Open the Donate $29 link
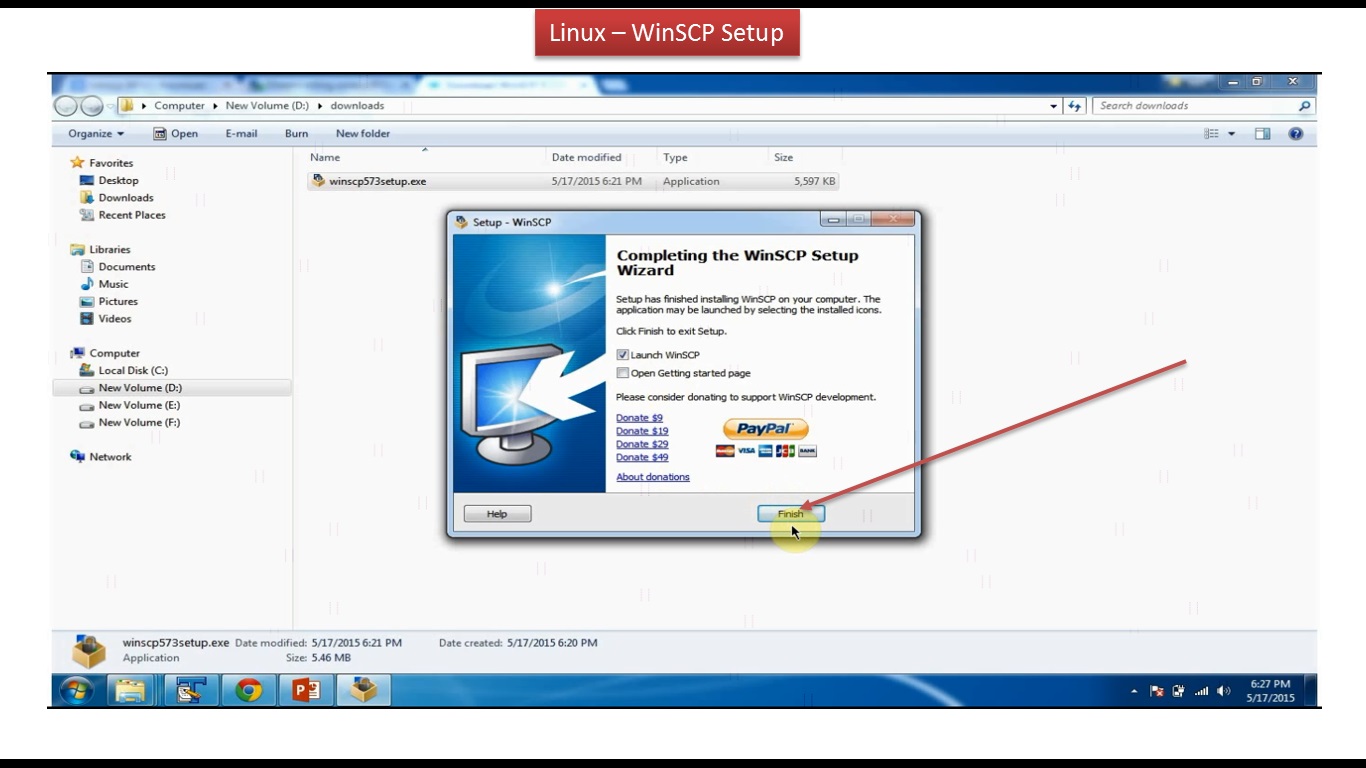The height and width of the screenshot is (768, 1366). pos(642,444)
